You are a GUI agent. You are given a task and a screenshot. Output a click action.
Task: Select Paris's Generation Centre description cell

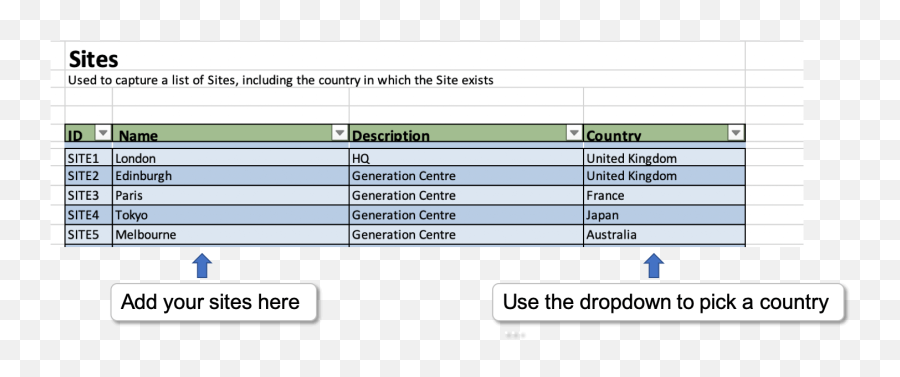coord(466,196)
